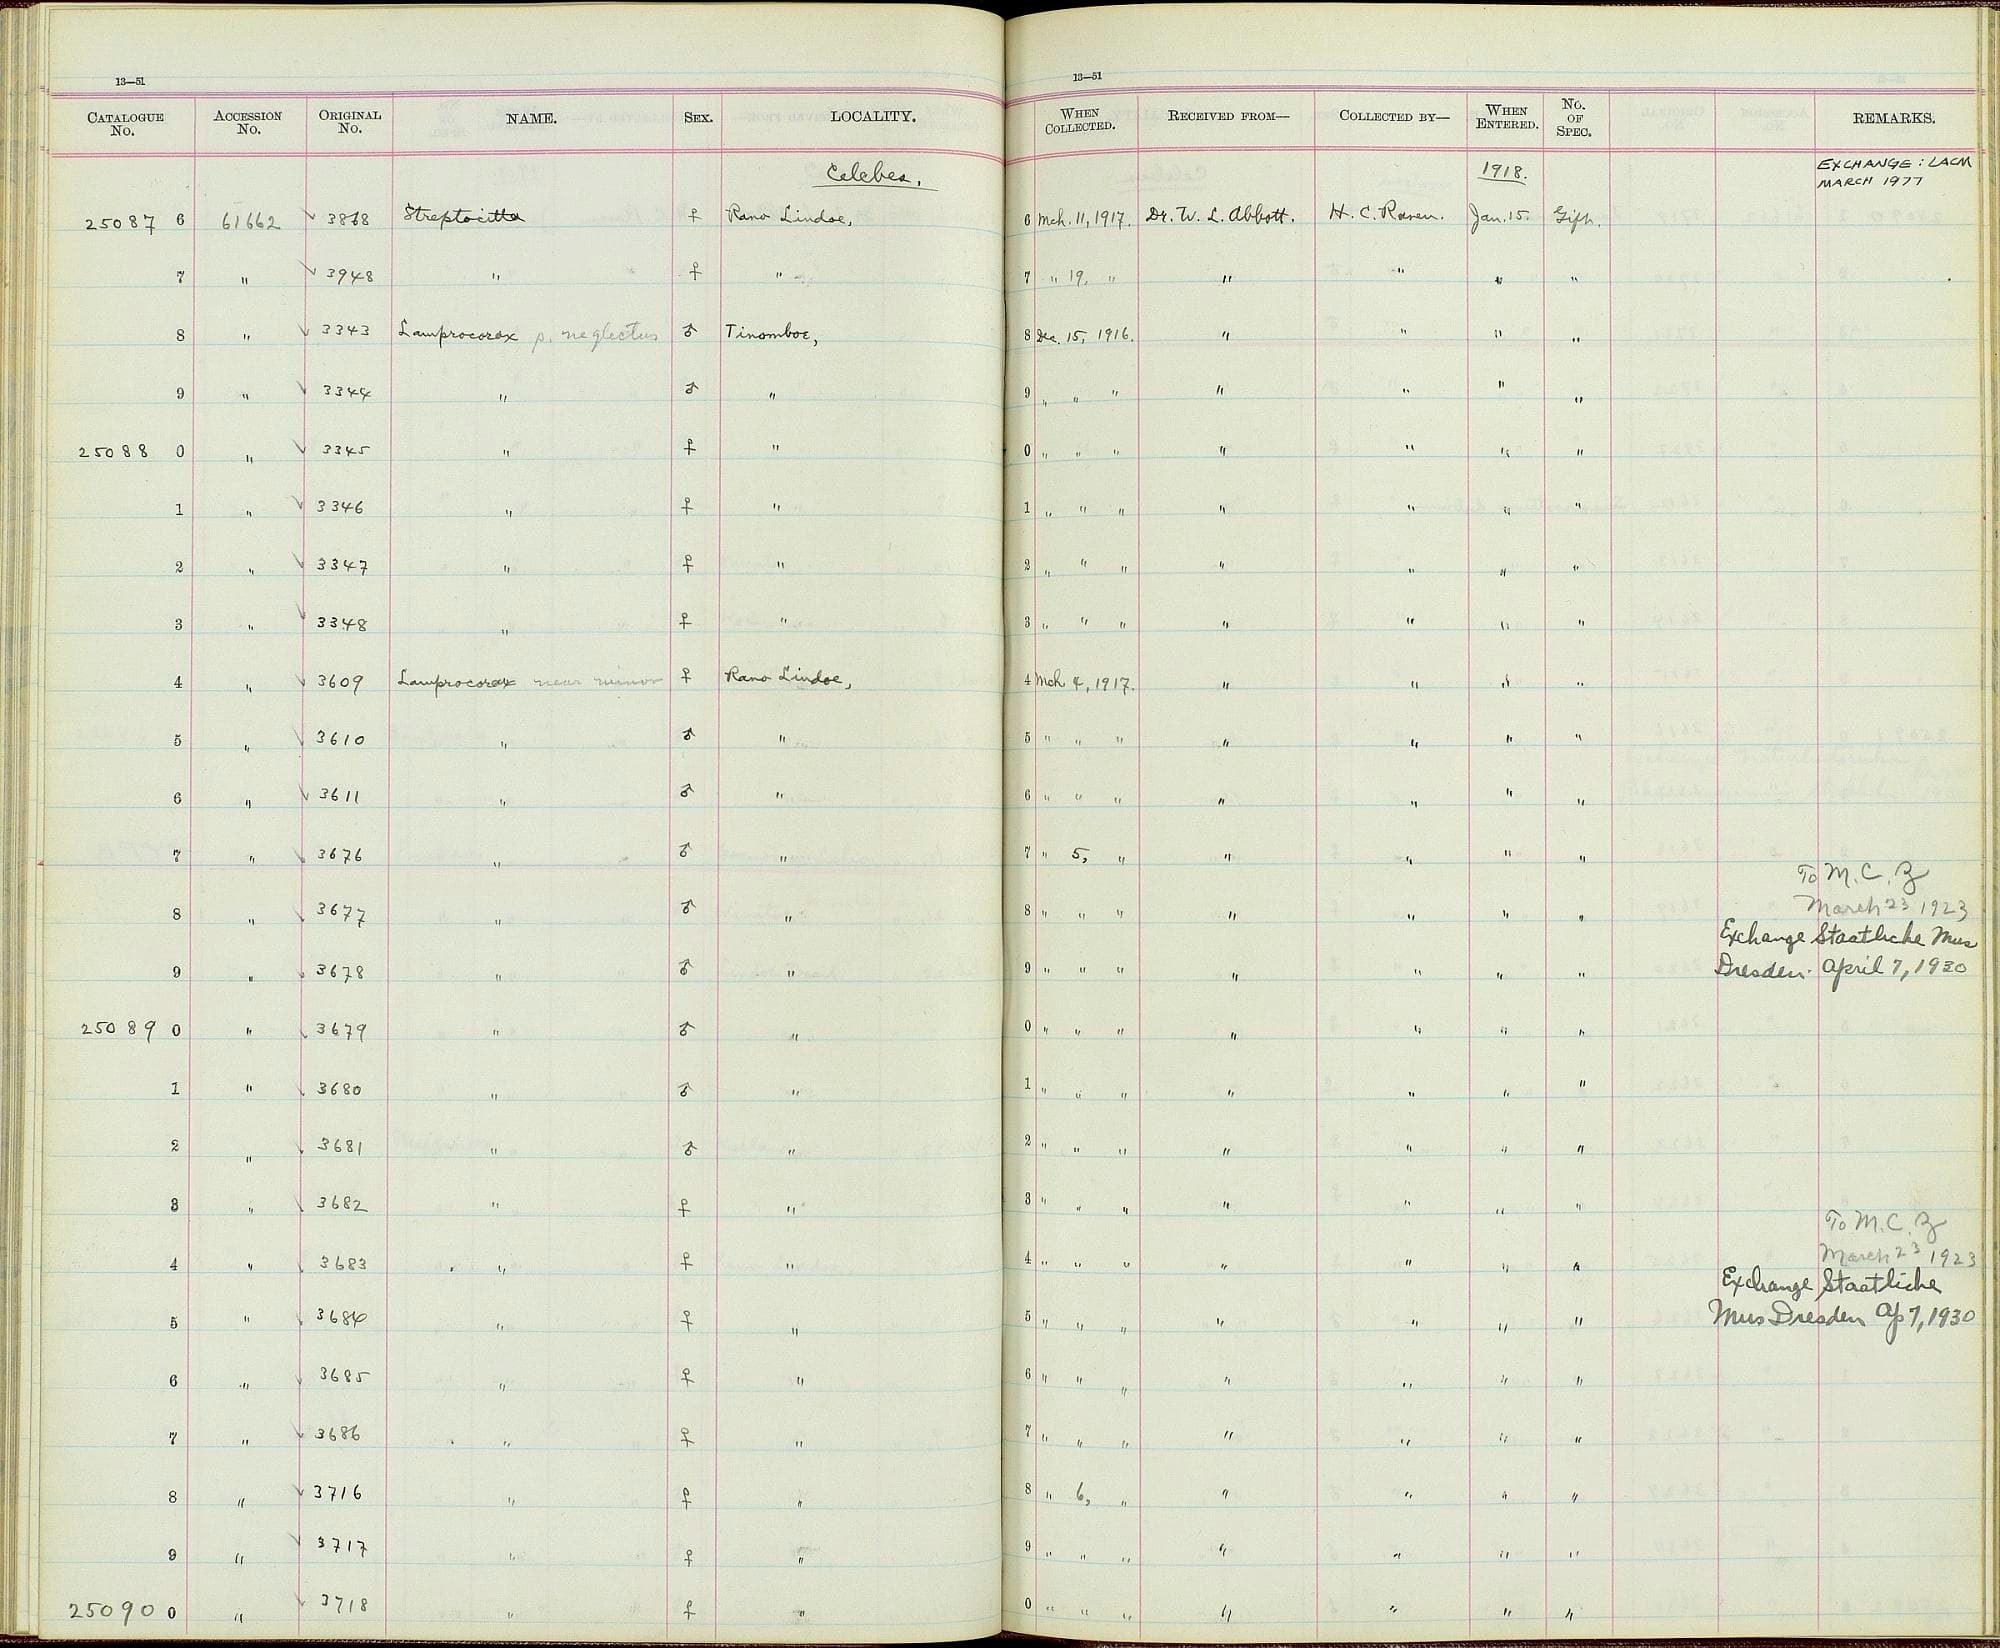Click original number "3686"
Viewport: 2000px width, 1648px height.
[x=340, y=1434]
